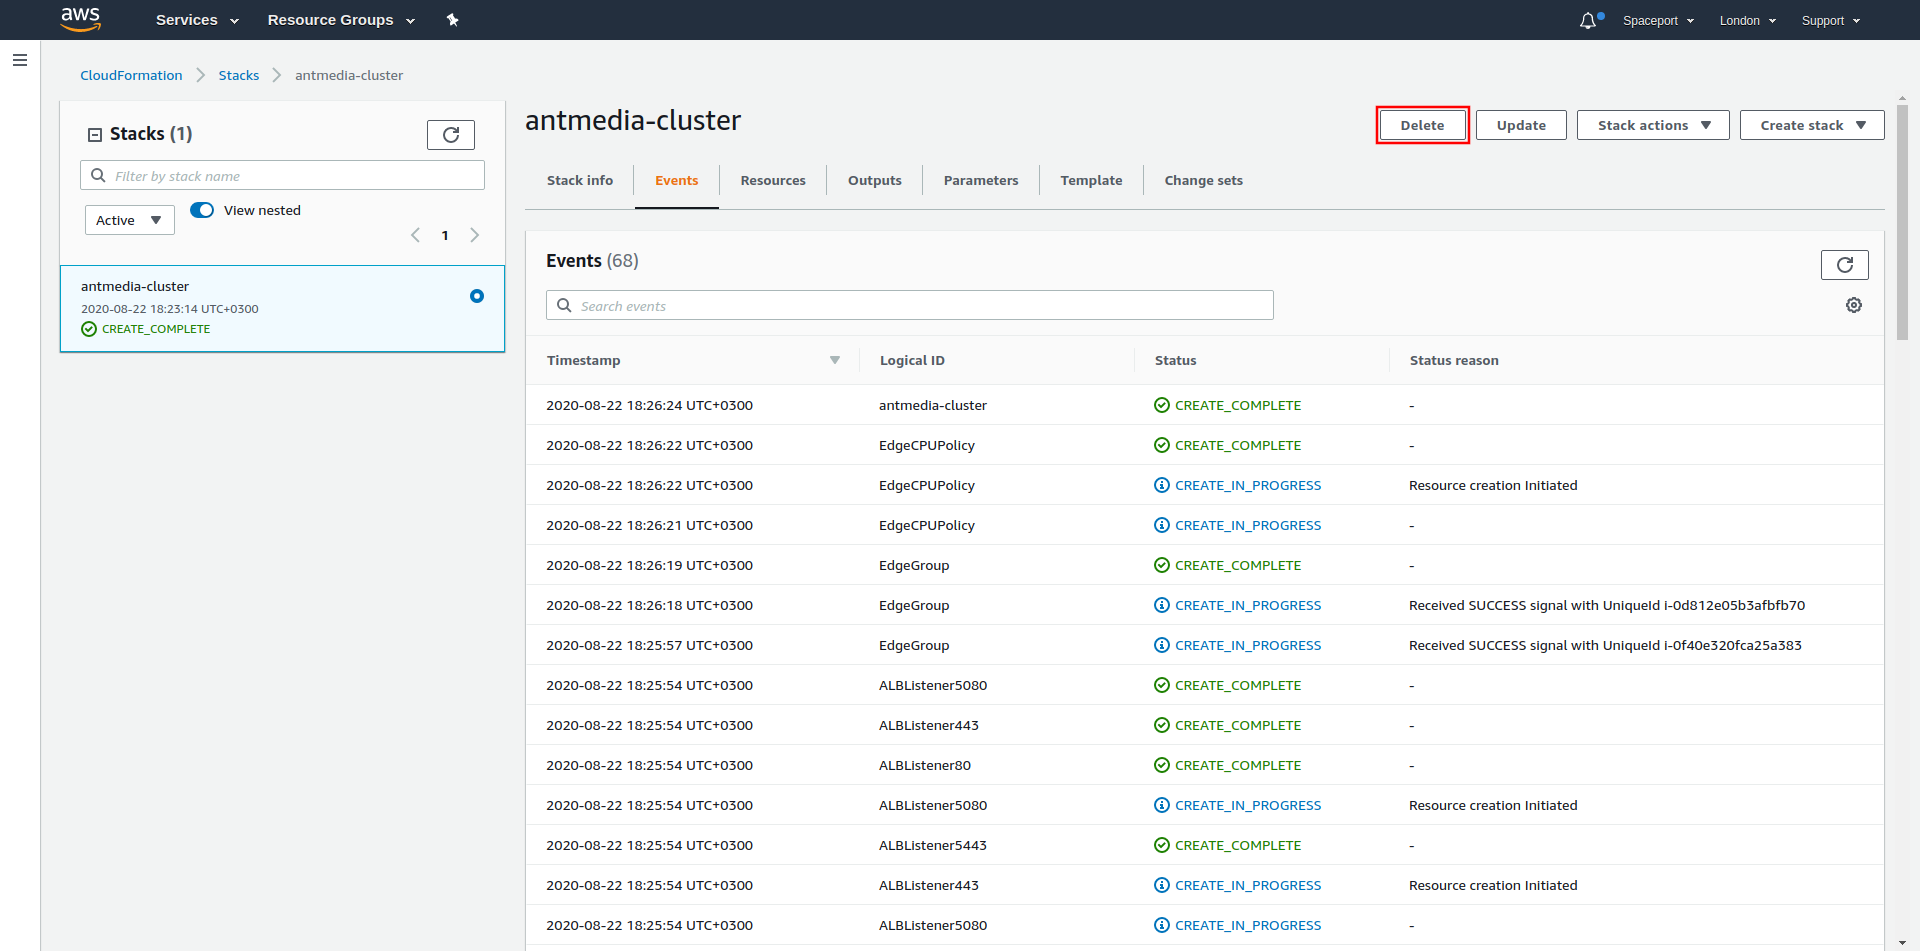This screenshot has height=951, width=1920.
Task: Switch to the Stack info tab
Action: coord(580,181)
